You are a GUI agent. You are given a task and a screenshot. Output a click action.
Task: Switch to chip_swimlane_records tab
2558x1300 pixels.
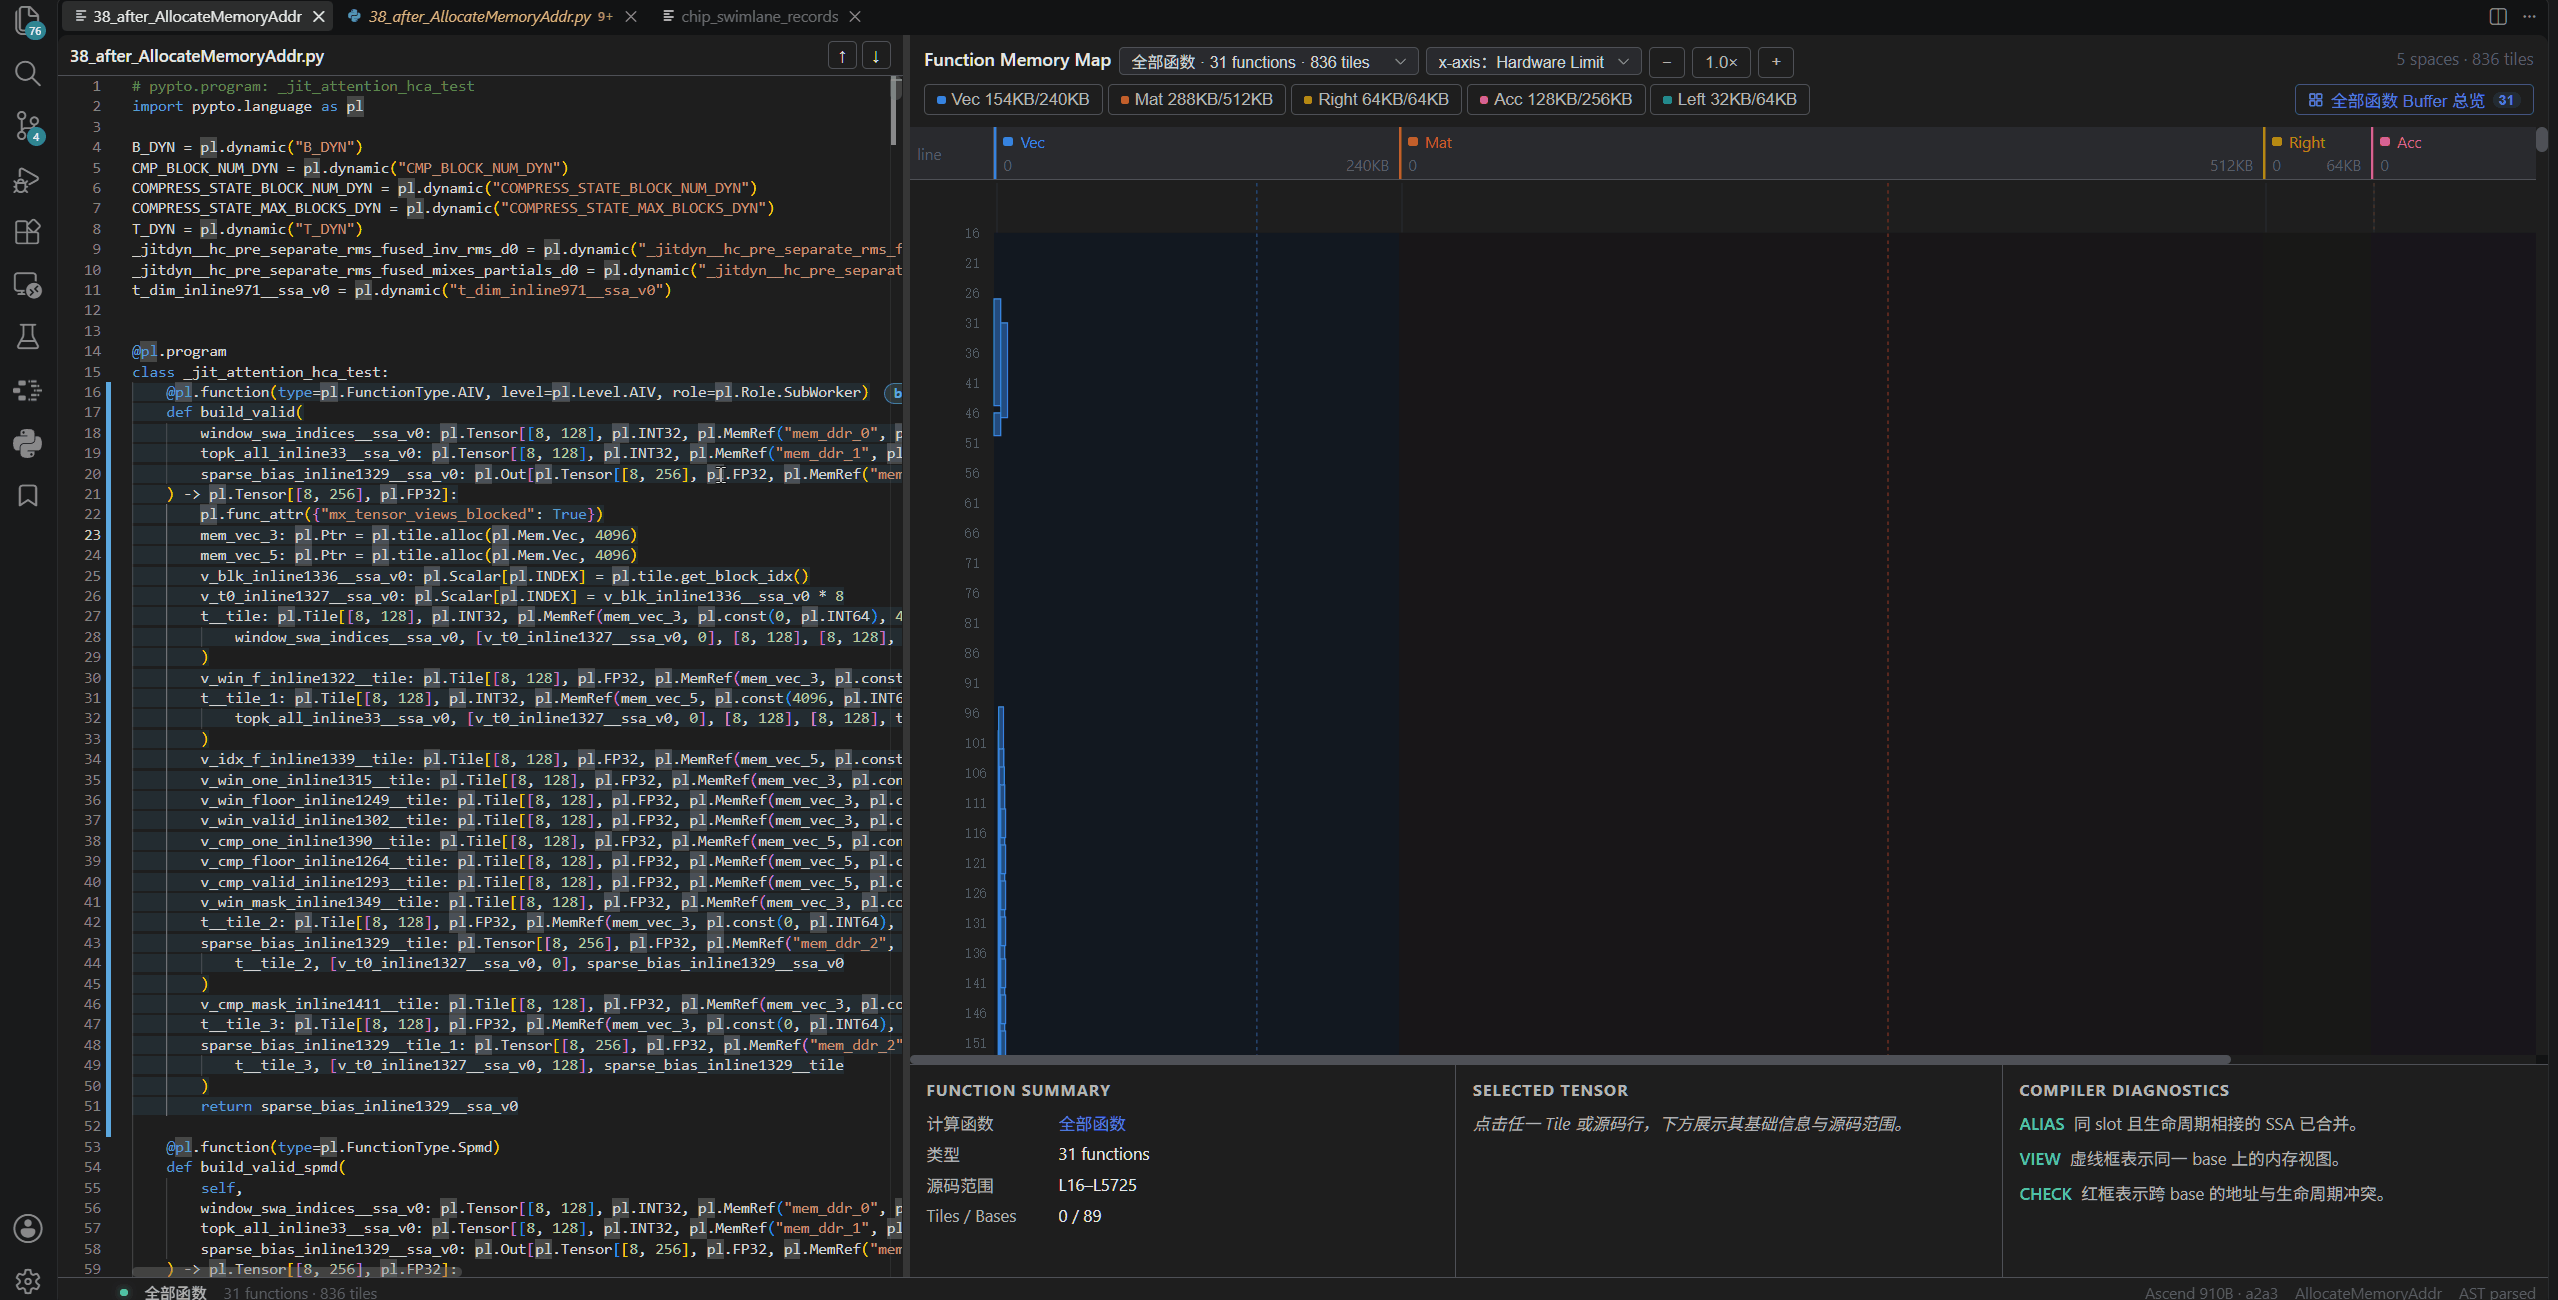[759, 17]
